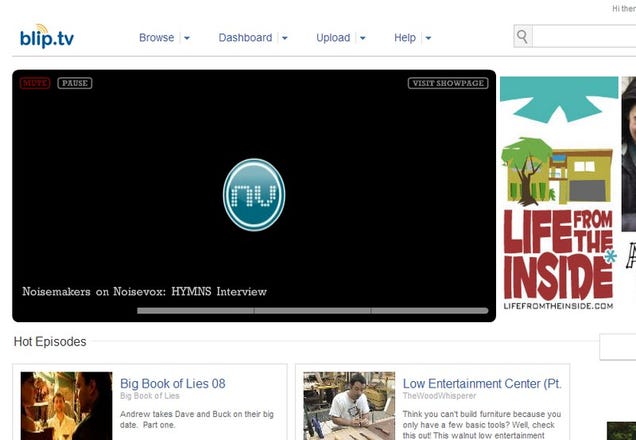Select middle segment of video progress bar
Image resolution: width=636 pixels, height=440 pixels.
(312, 311)
